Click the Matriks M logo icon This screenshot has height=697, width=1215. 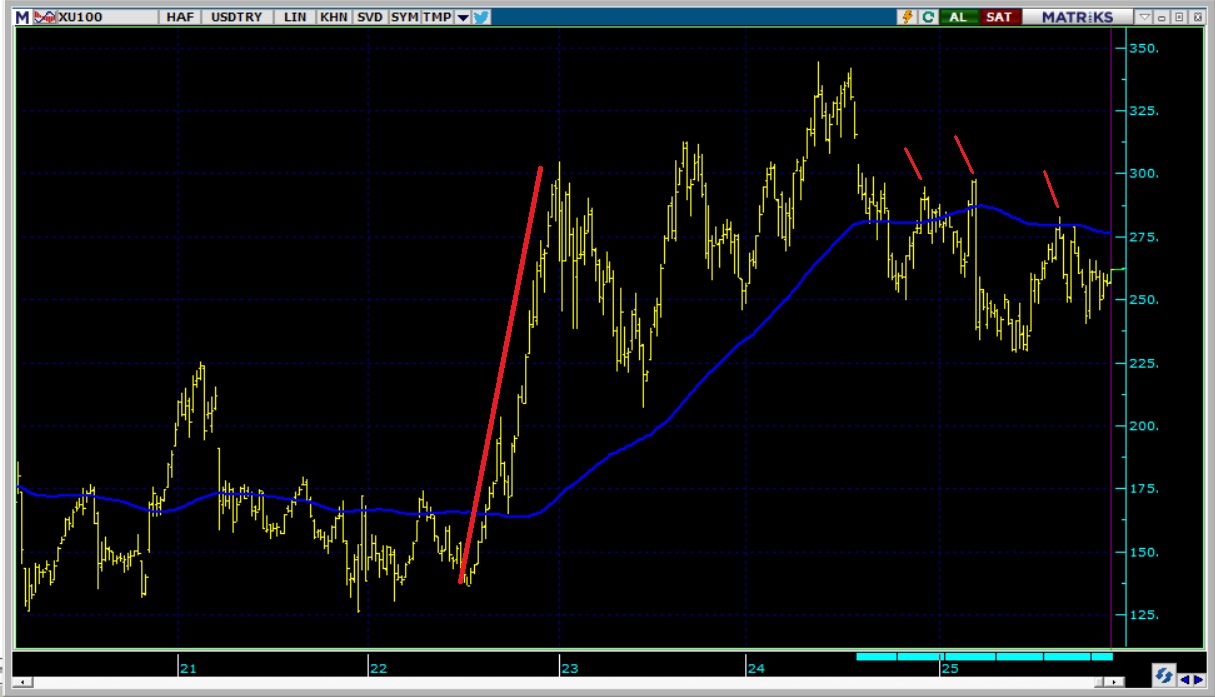coord(22,17)
